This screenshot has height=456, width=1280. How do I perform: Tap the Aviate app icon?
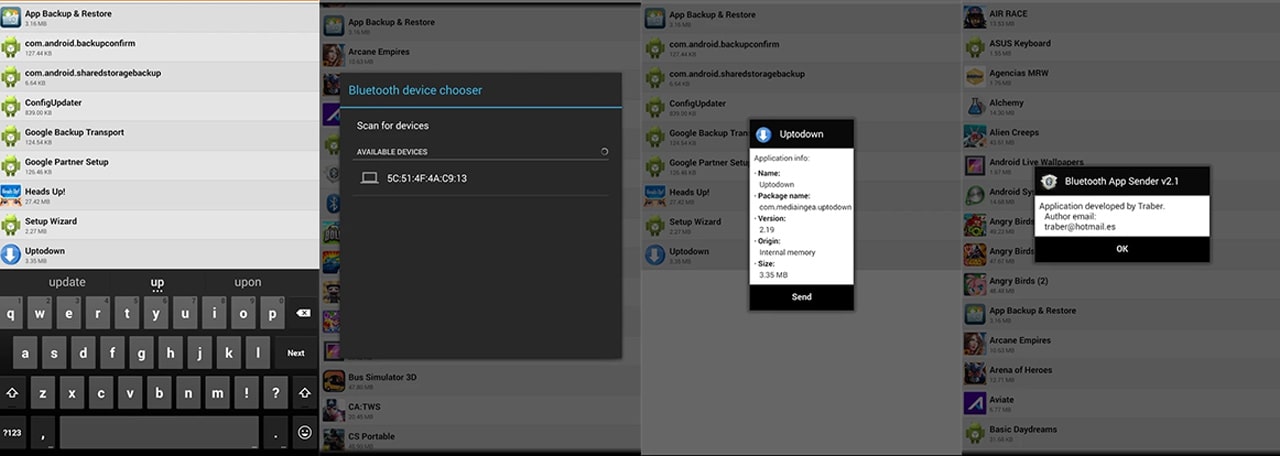click(975, 403)
